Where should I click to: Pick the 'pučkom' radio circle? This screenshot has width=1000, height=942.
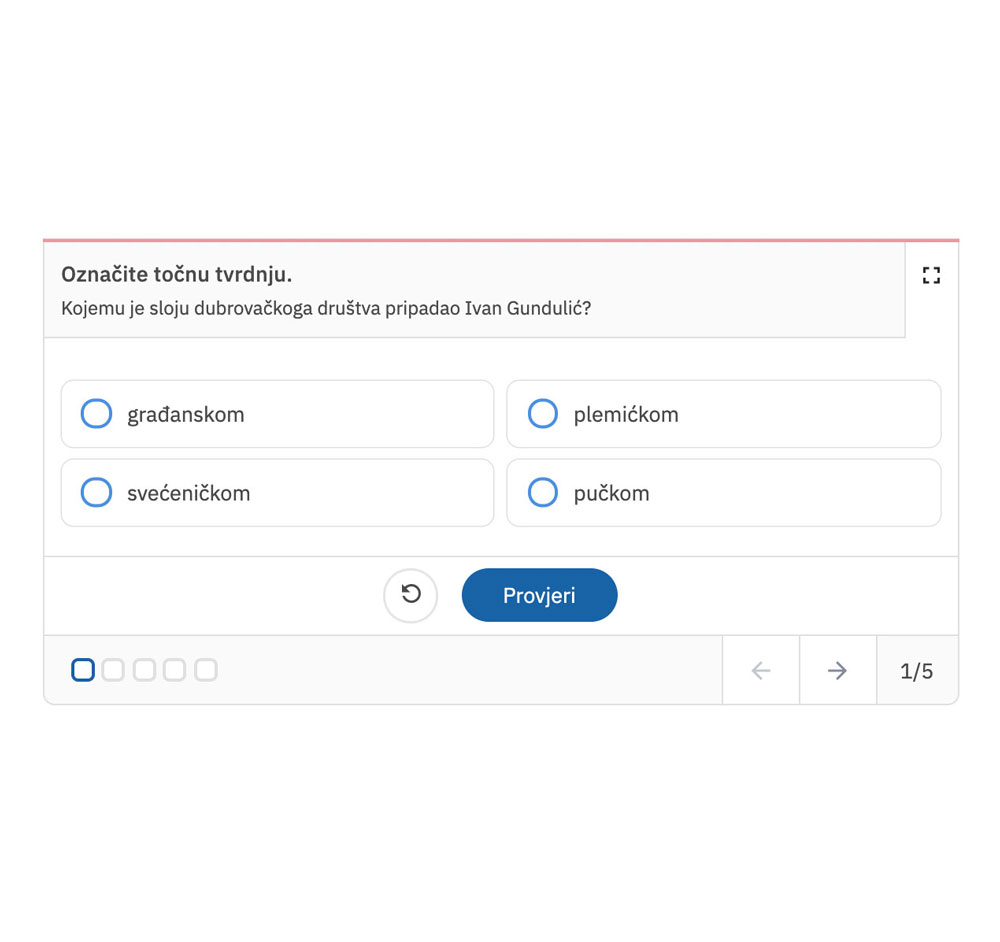pos(542,493)
